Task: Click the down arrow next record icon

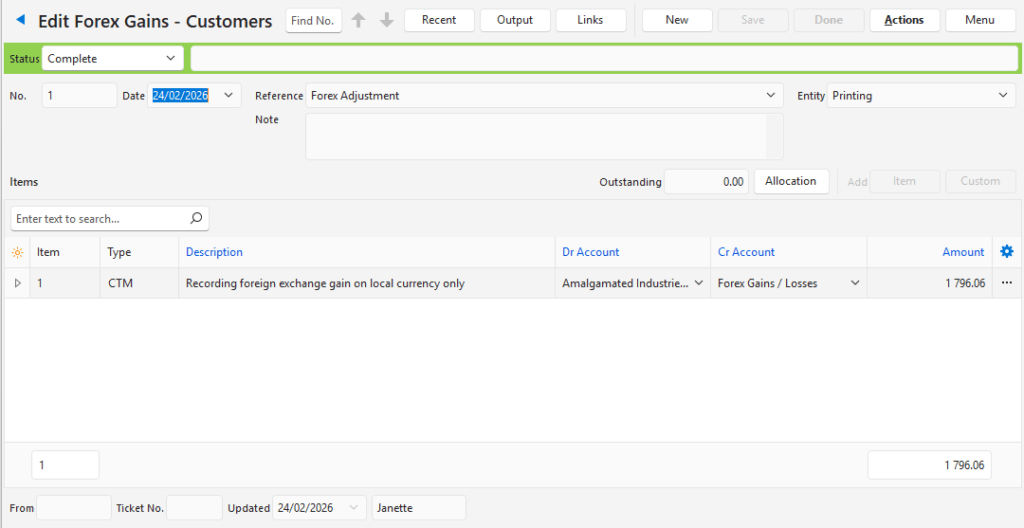Action: coord(387,20)
